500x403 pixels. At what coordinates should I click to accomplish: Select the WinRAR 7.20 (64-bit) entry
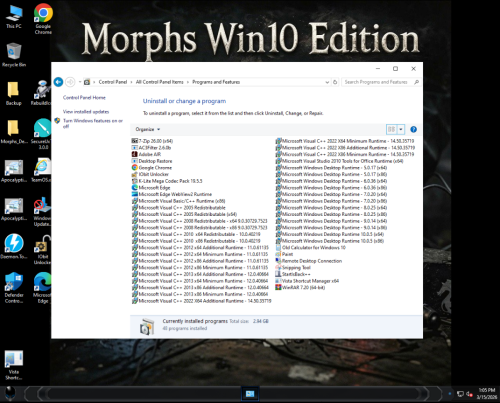click(300, 287)
